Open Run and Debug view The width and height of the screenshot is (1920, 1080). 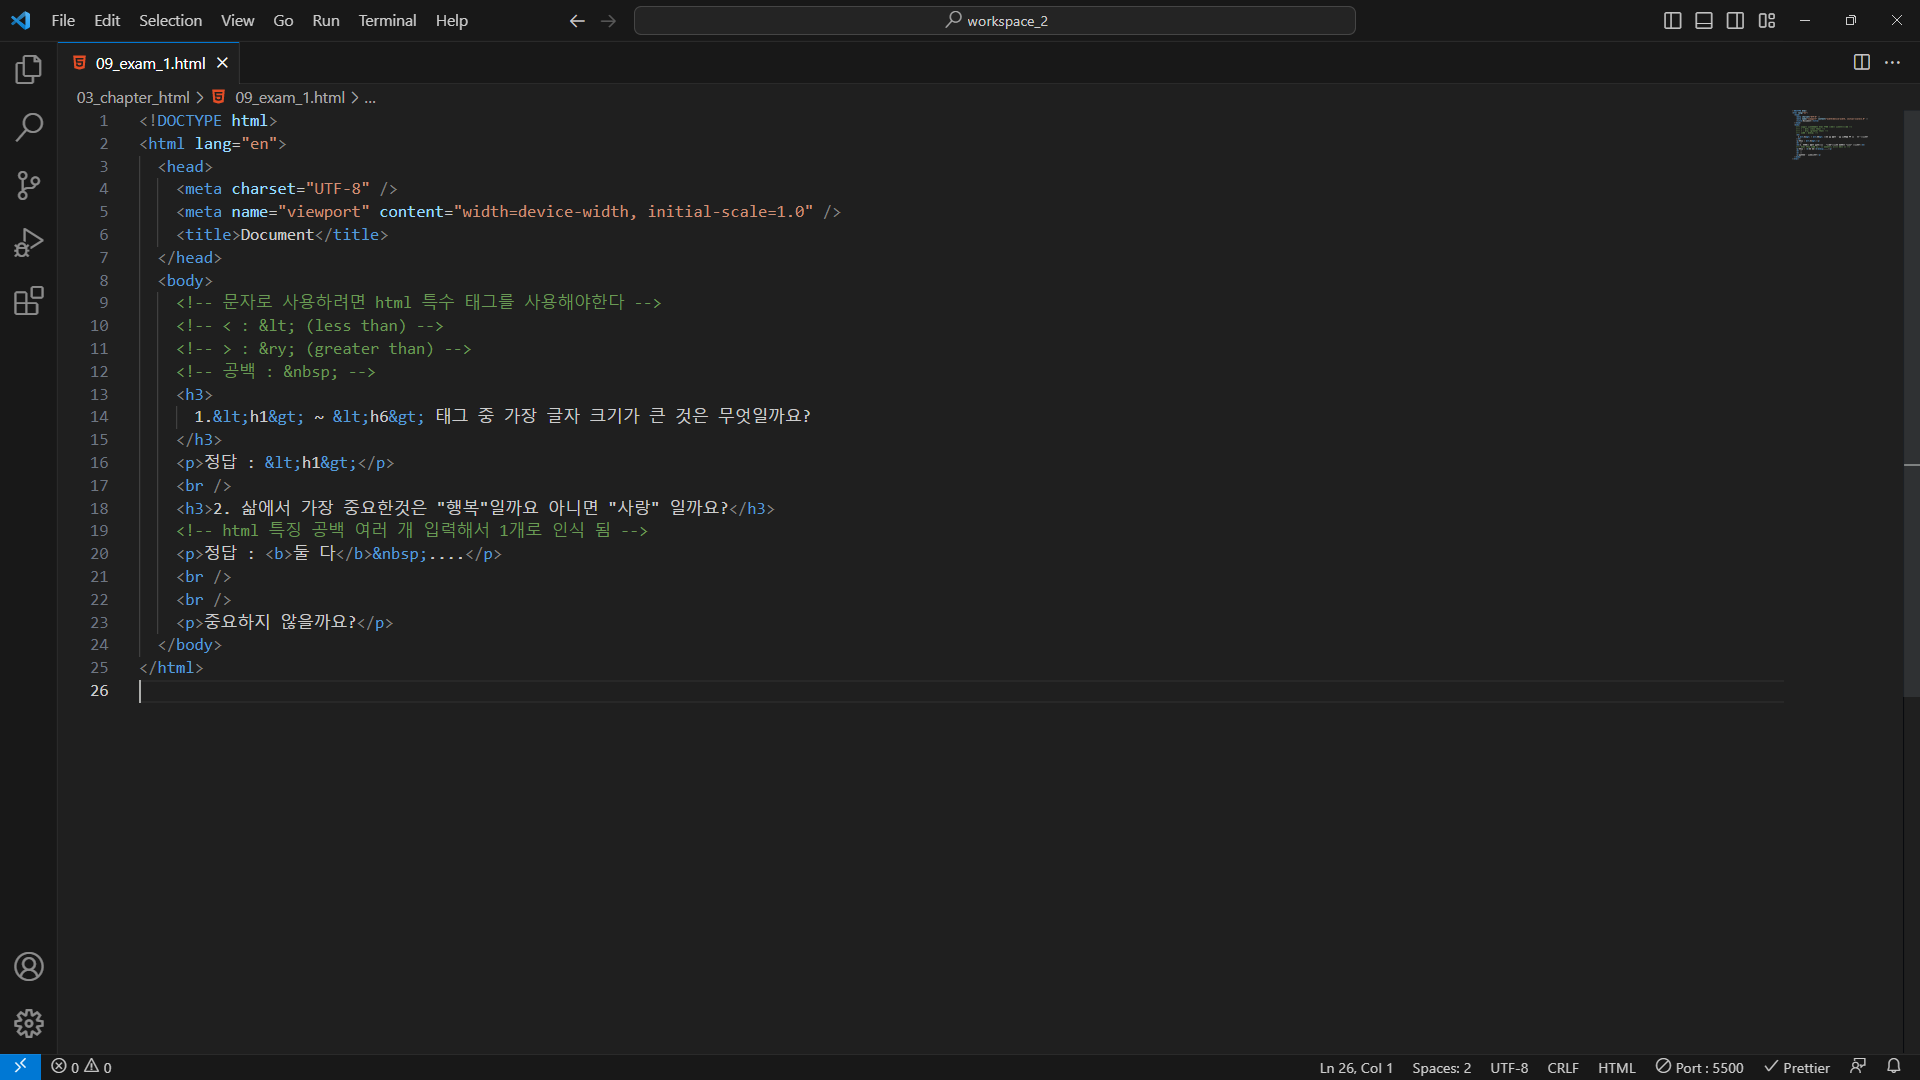coord(28,243)
